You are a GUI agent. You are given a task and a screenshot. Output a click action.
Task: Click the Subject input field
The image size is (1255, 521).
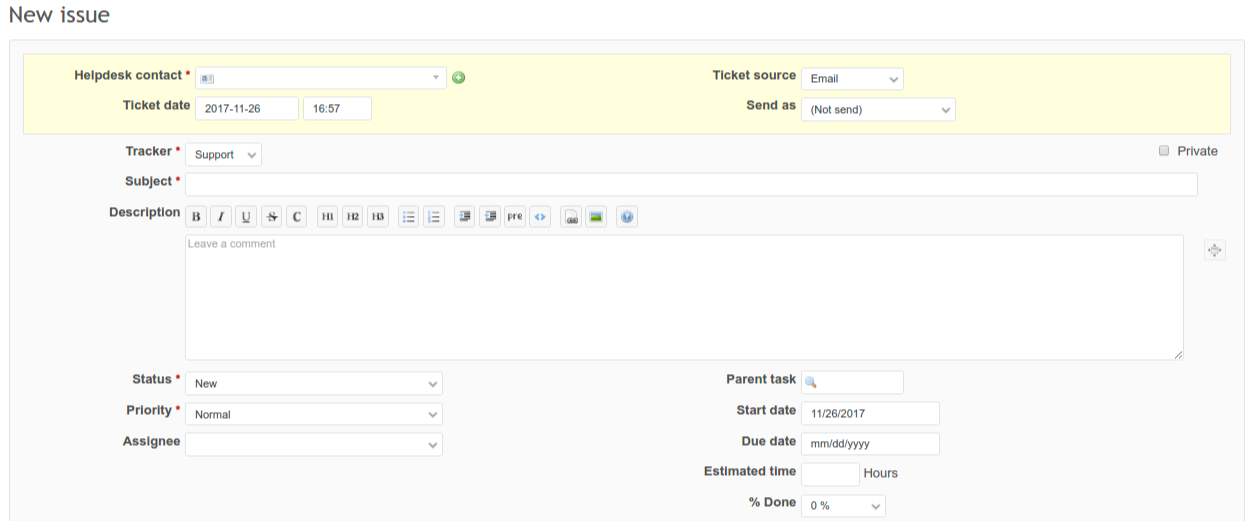691,185
